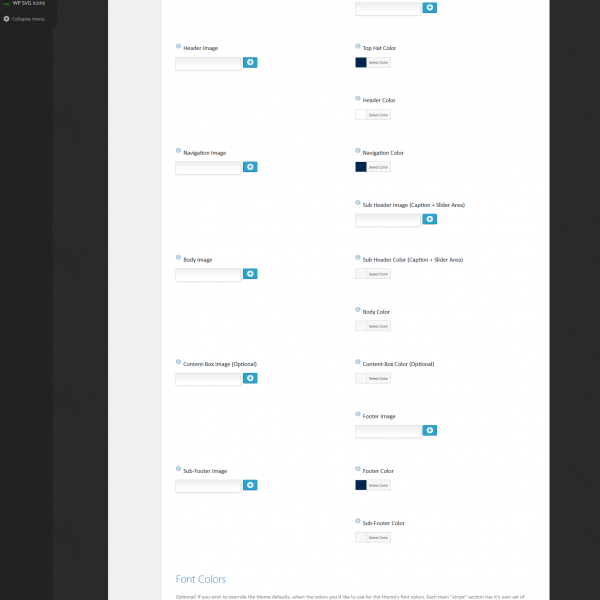Viewport: 600px width, 600px height.
Task: Open Select Color for Content-Box Color
Action: click(x=378, y=378)
